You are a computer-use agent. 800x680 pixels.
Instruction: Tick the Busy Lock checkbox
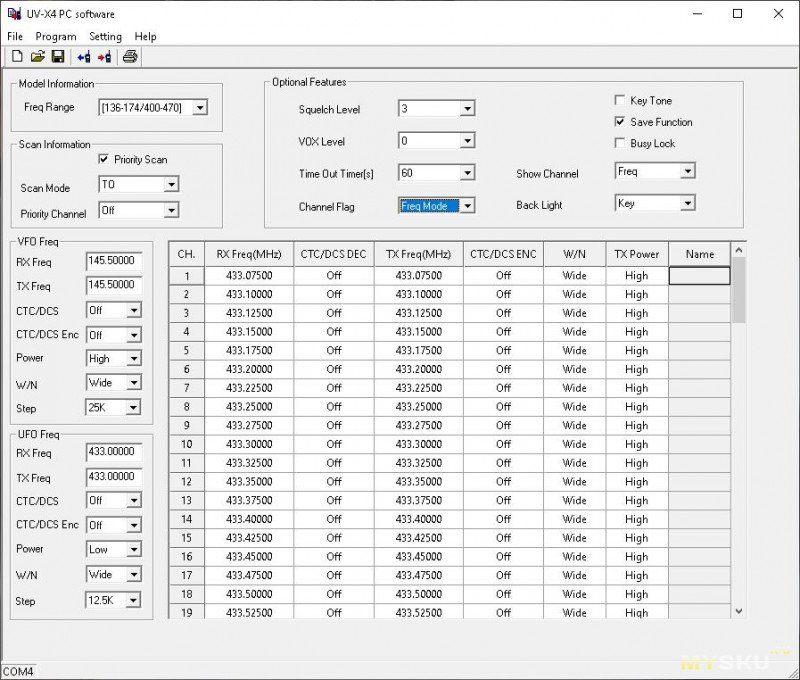pos(620,144)
